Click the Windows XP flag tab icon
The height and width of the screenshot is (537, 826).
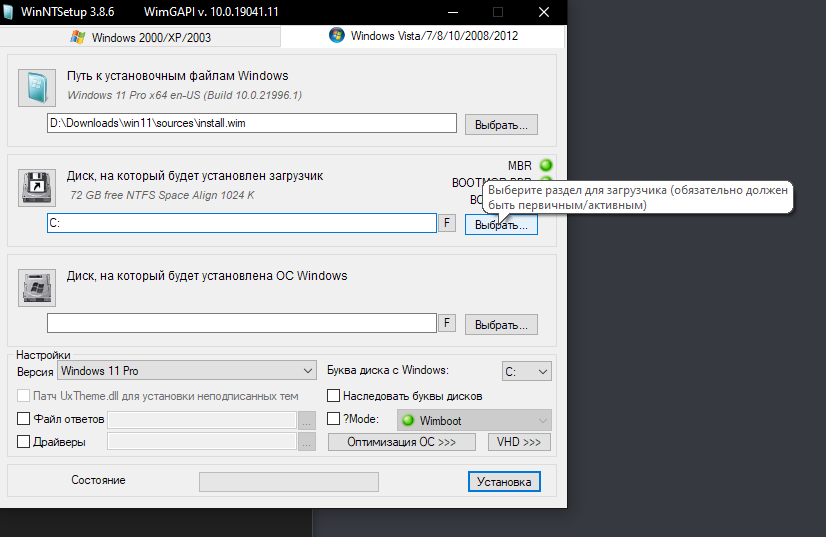coord(77,37)
